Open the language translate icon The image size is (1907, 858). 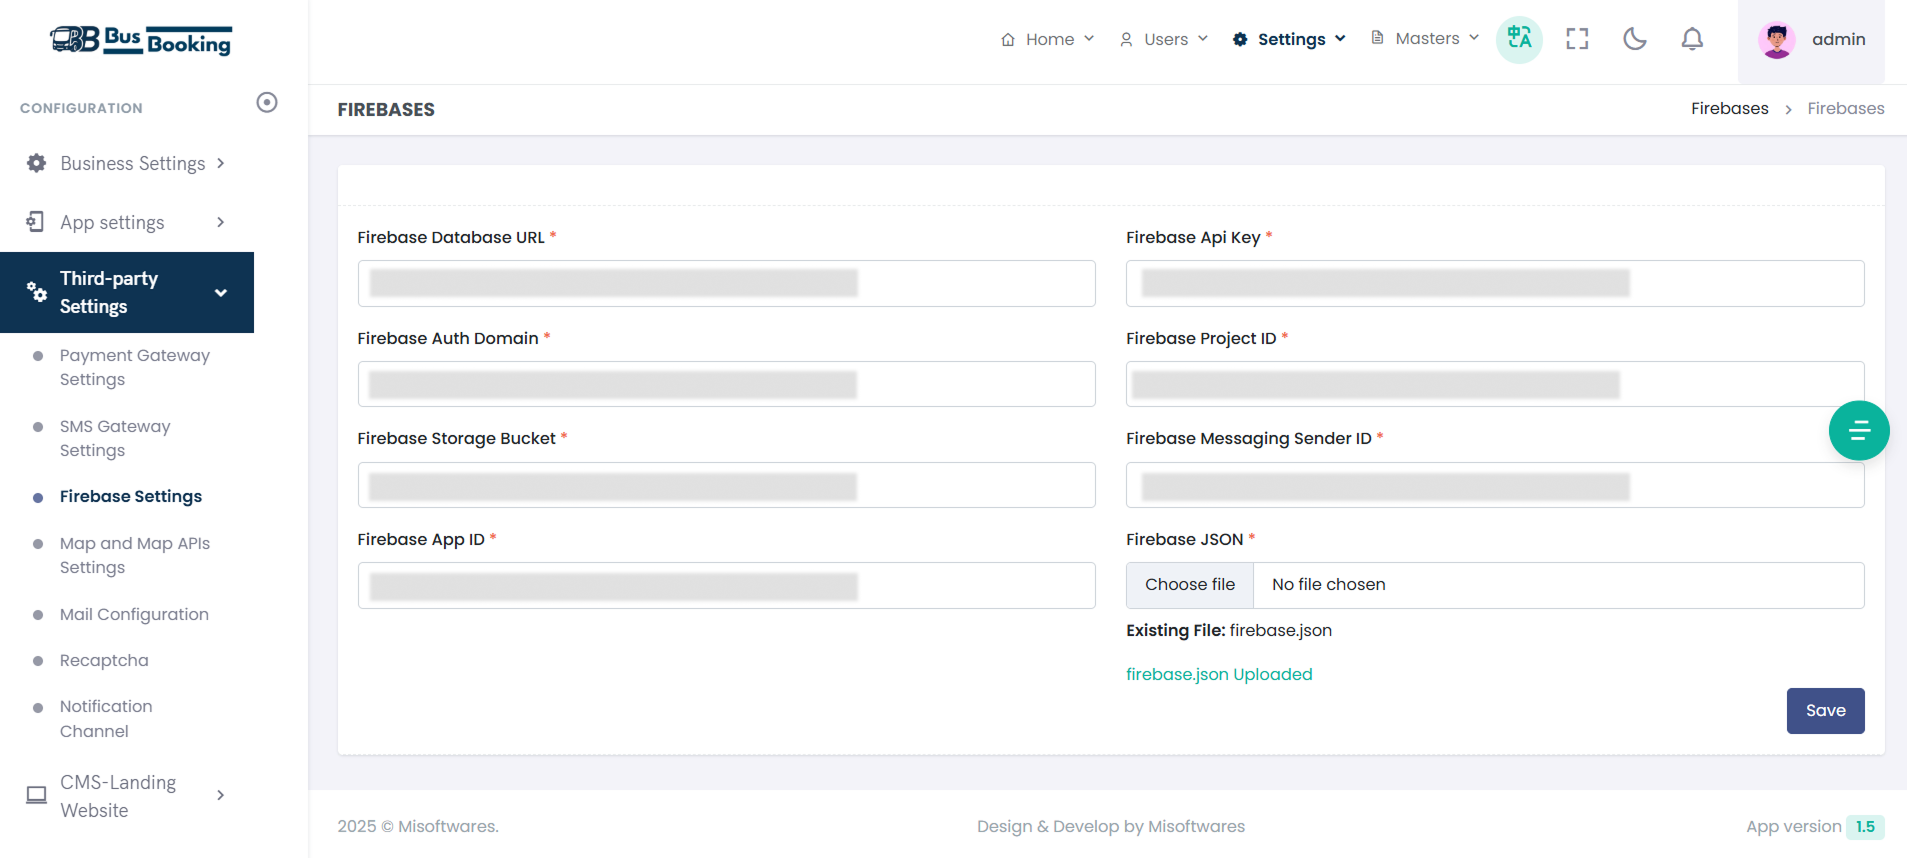tap(1519, 39)
